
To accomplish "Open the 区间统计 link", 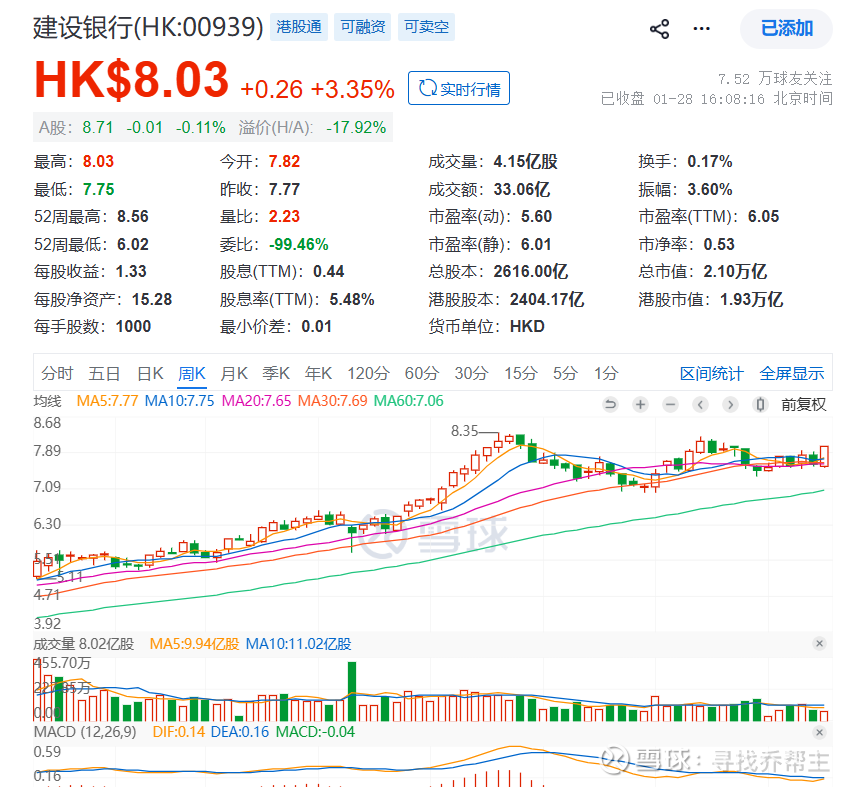I will tap(712, 374).
